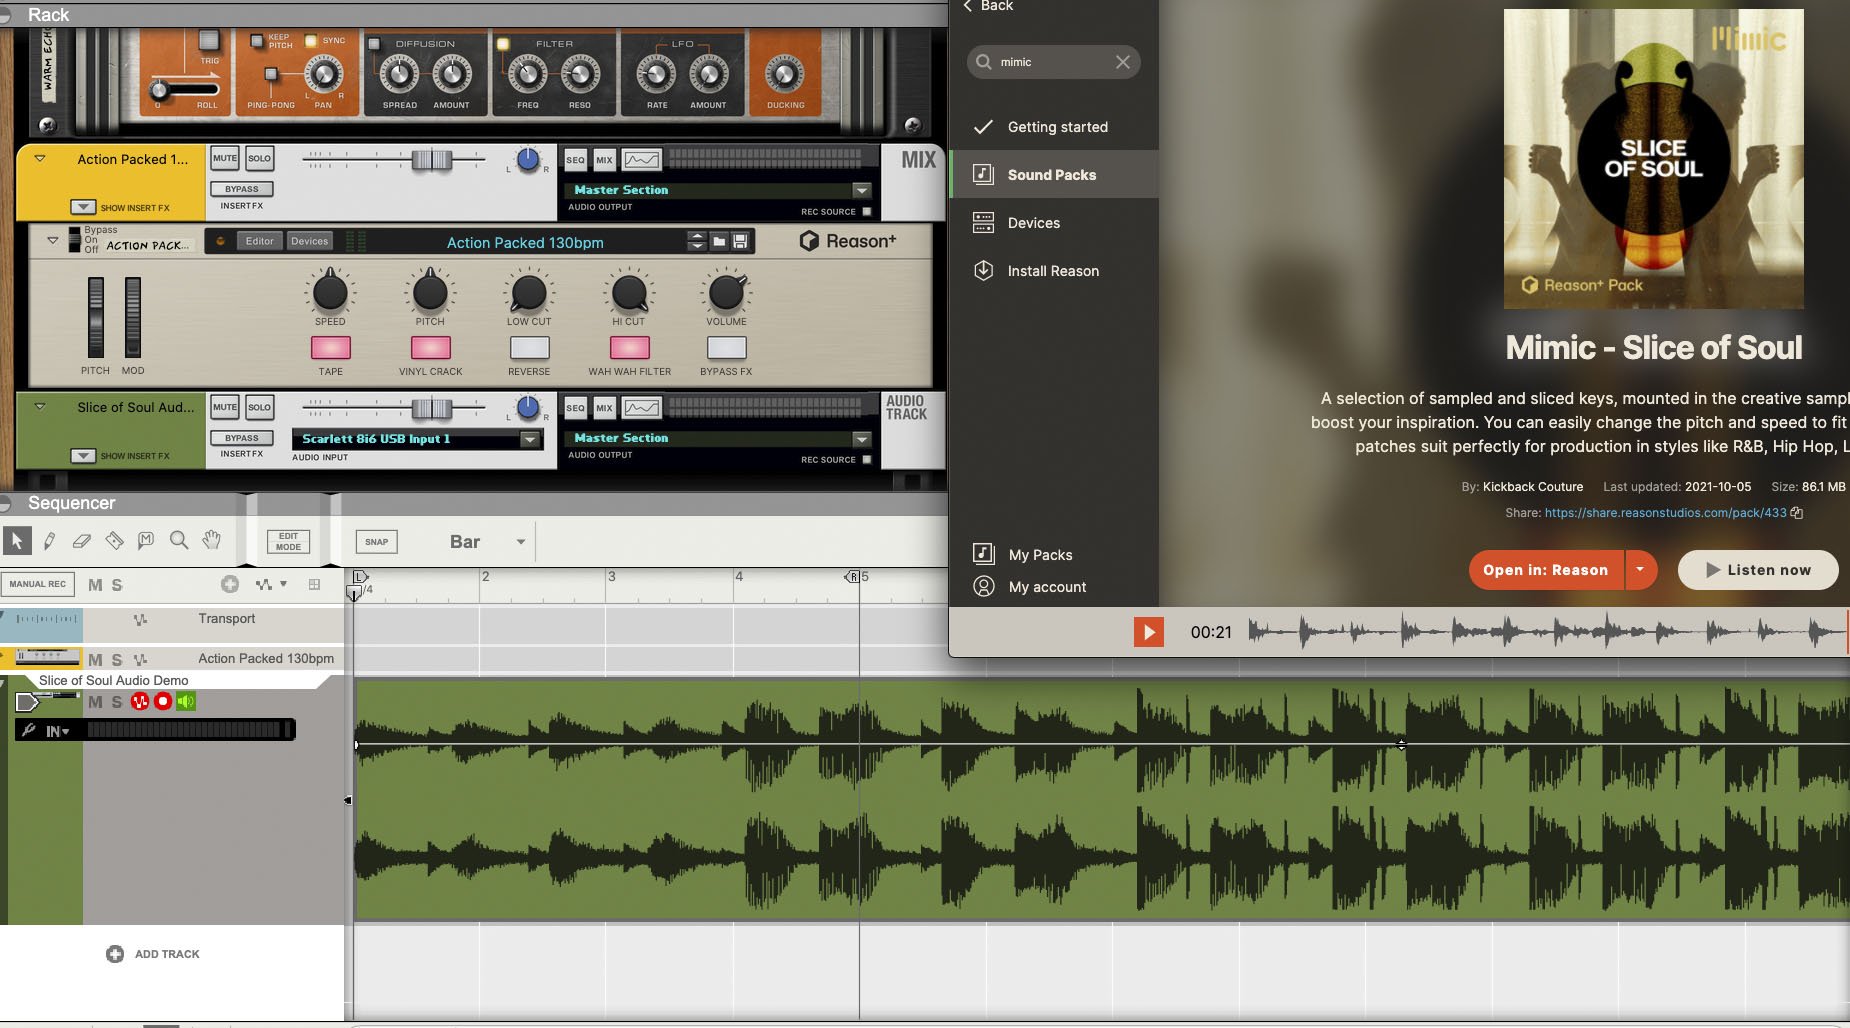This screenshot has width=1850, height=1028.
Task: Select the Mute tool in the sequencer toolbar
Action: [146, 541]
